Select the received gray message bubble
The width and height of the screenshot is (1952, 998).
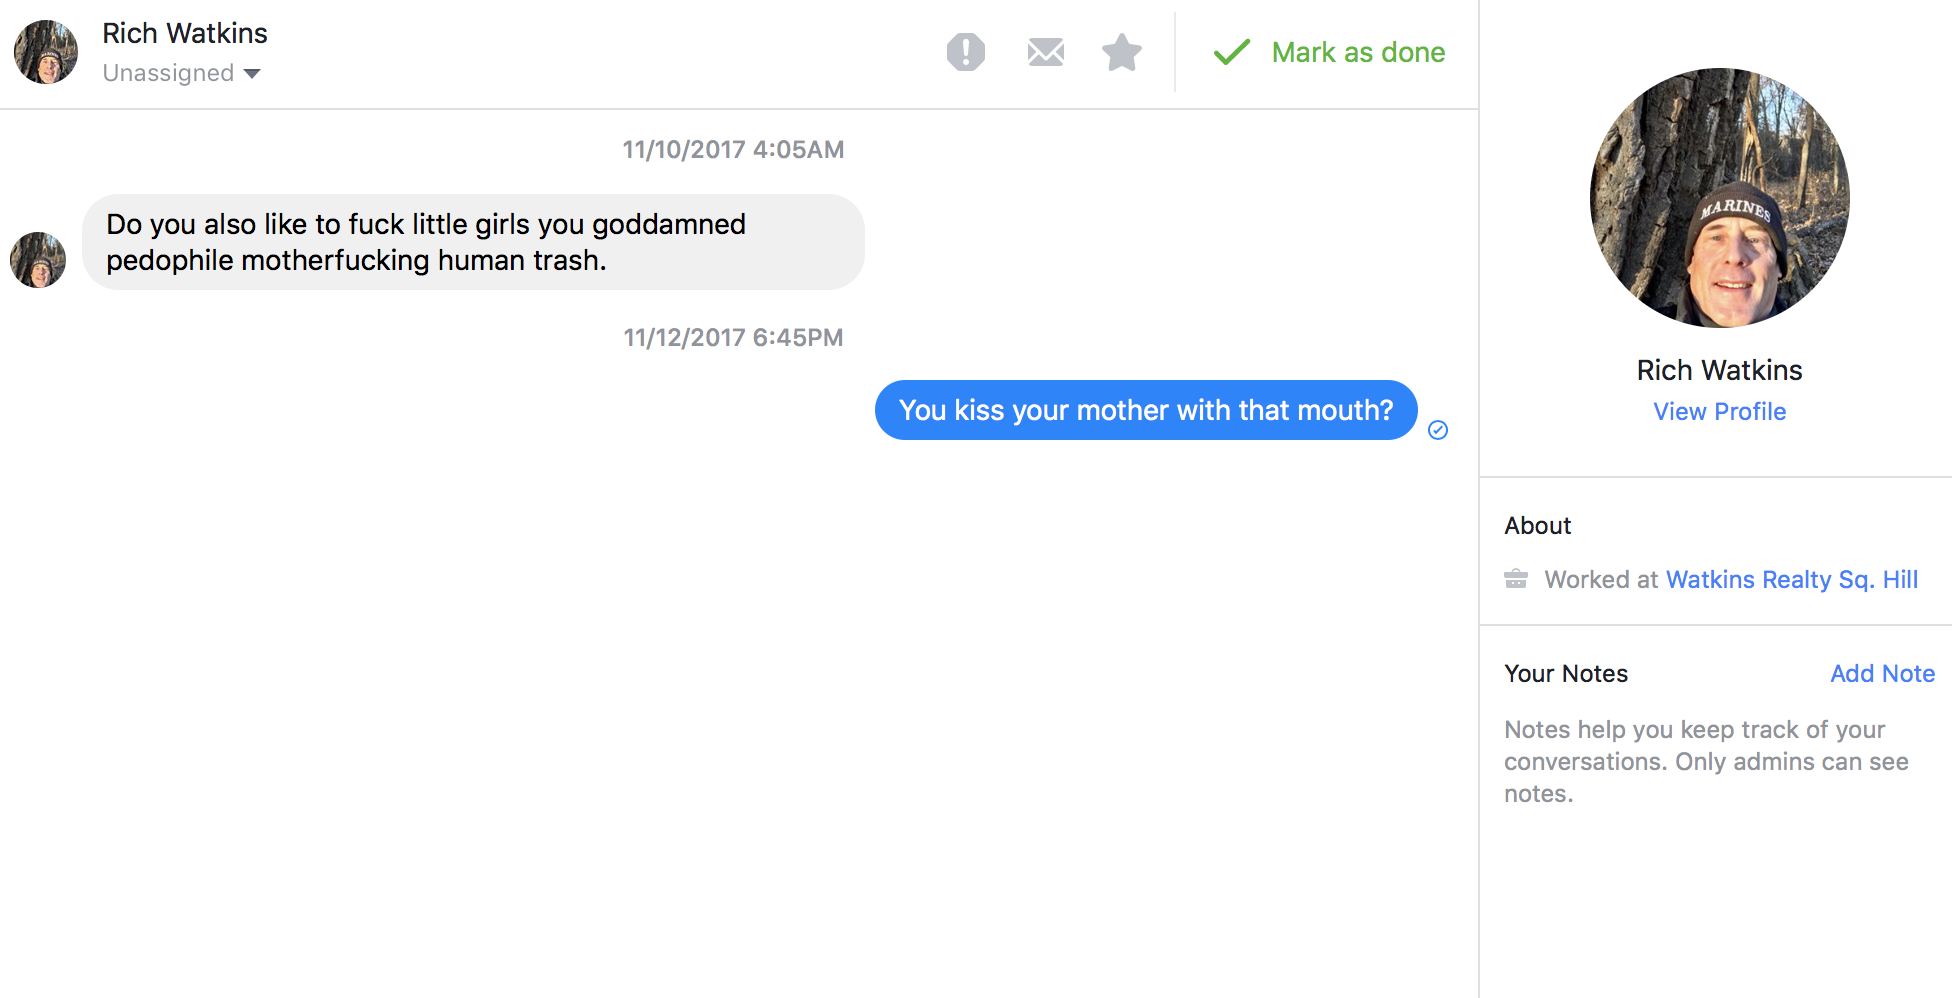click(473, 242)
